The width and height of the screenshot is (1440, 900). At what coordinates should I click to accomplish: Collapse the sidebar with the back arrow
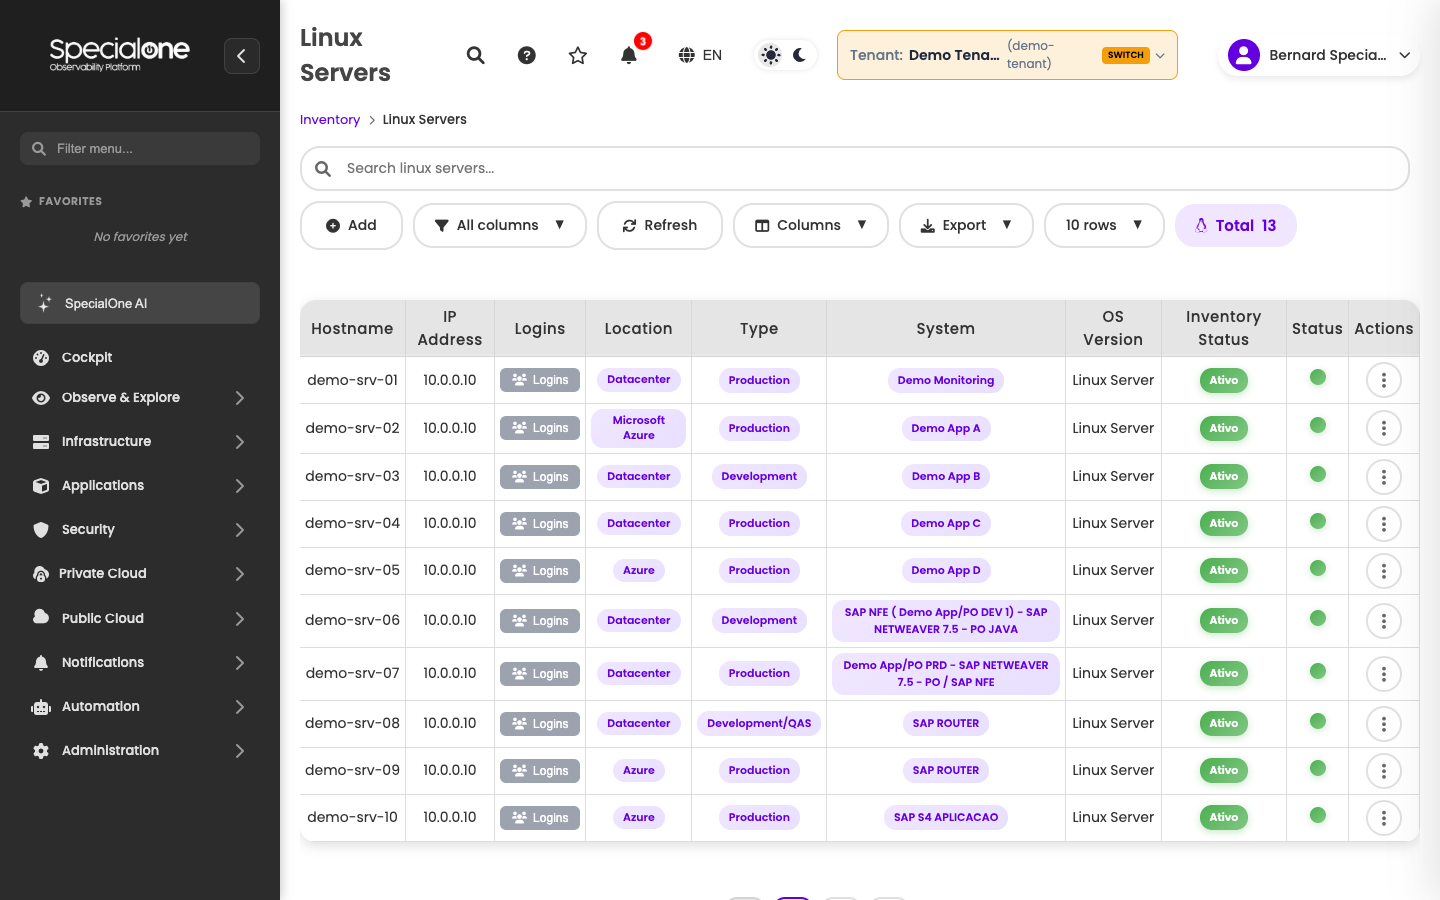tap(241, 56)
